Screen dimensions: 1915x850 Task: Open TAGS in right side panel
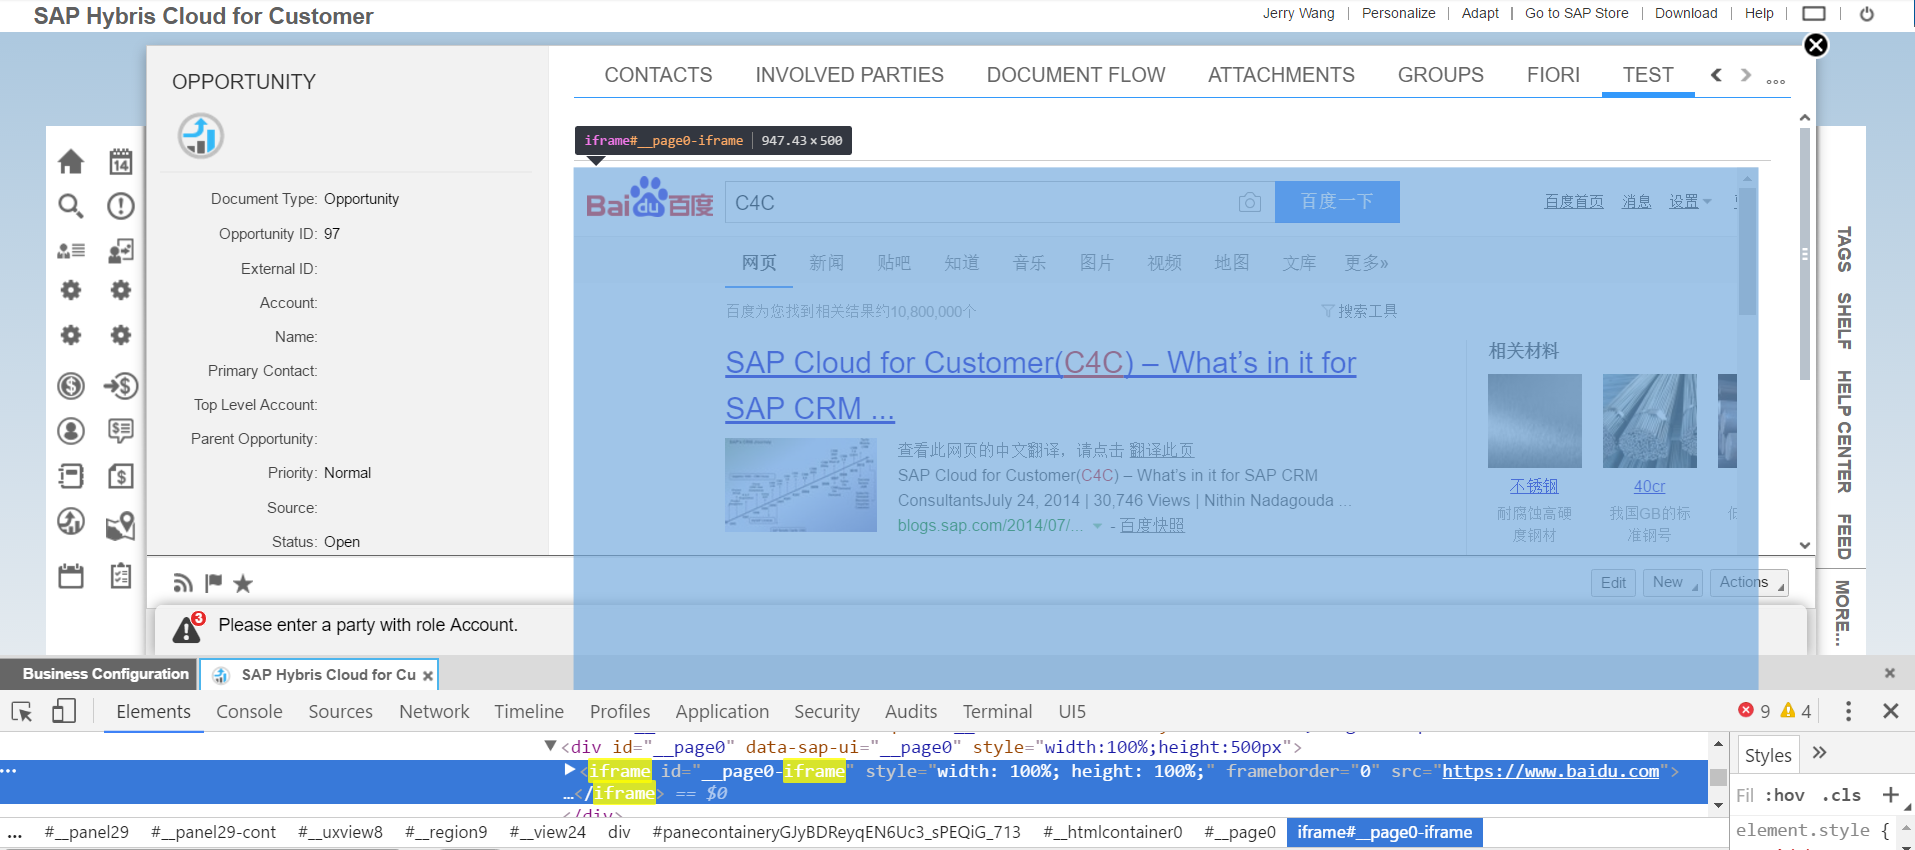point(1844,250)
